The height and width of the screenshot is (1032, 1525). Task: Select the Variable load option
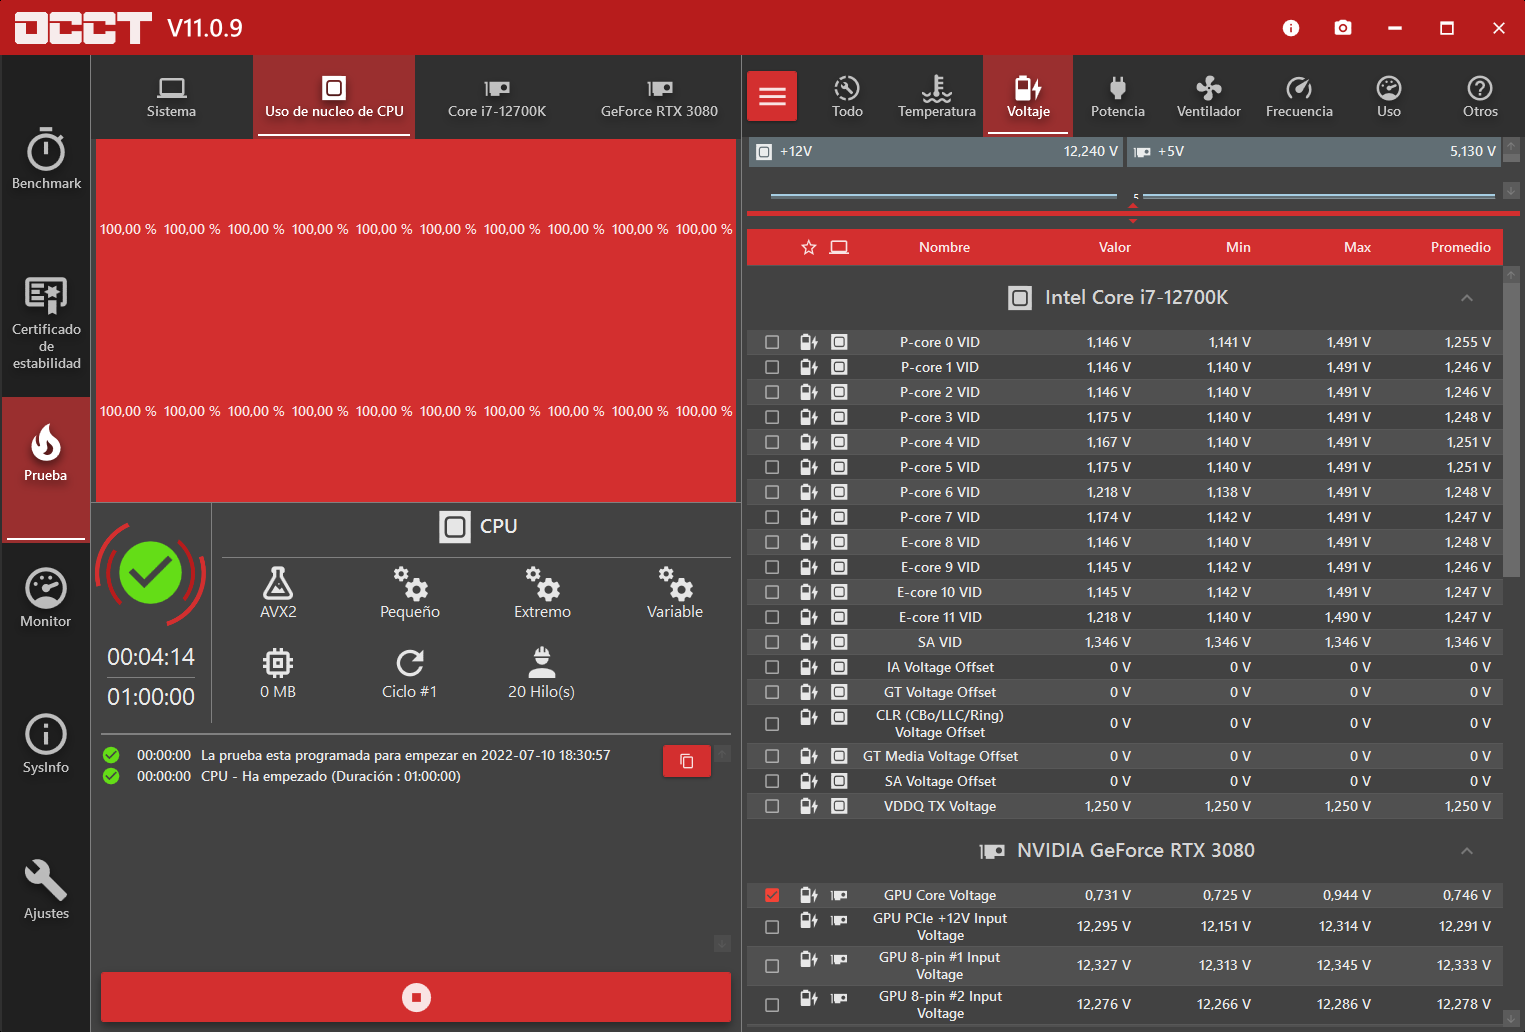(675, 593)
